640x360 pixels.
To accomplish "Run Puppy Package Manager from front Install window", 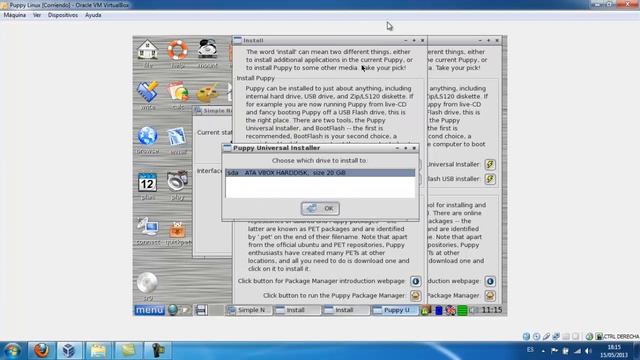I will [416, 296].
